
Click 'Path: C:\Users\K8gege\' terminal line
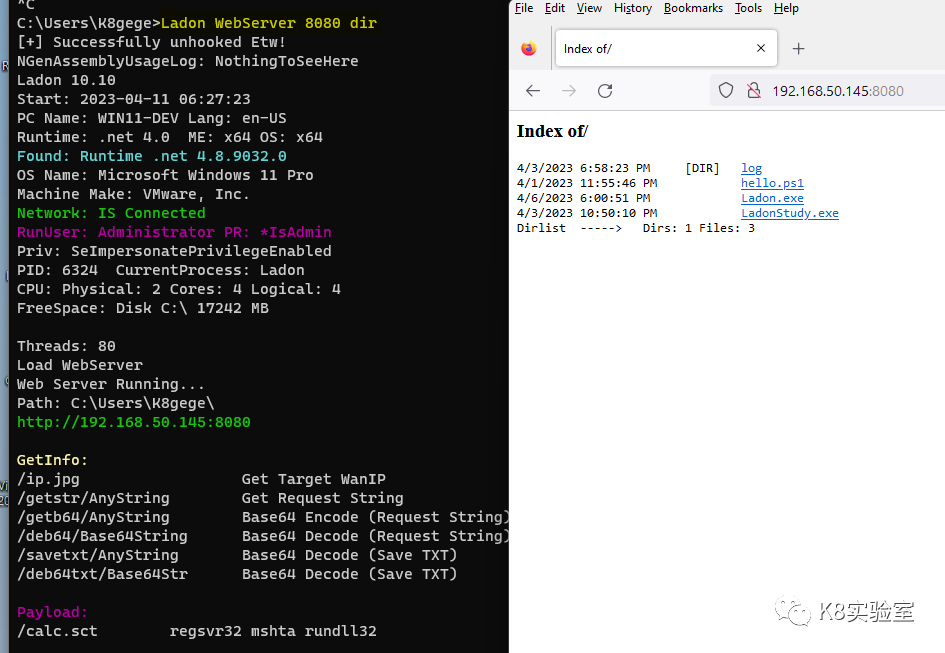[x=116, y=403]
